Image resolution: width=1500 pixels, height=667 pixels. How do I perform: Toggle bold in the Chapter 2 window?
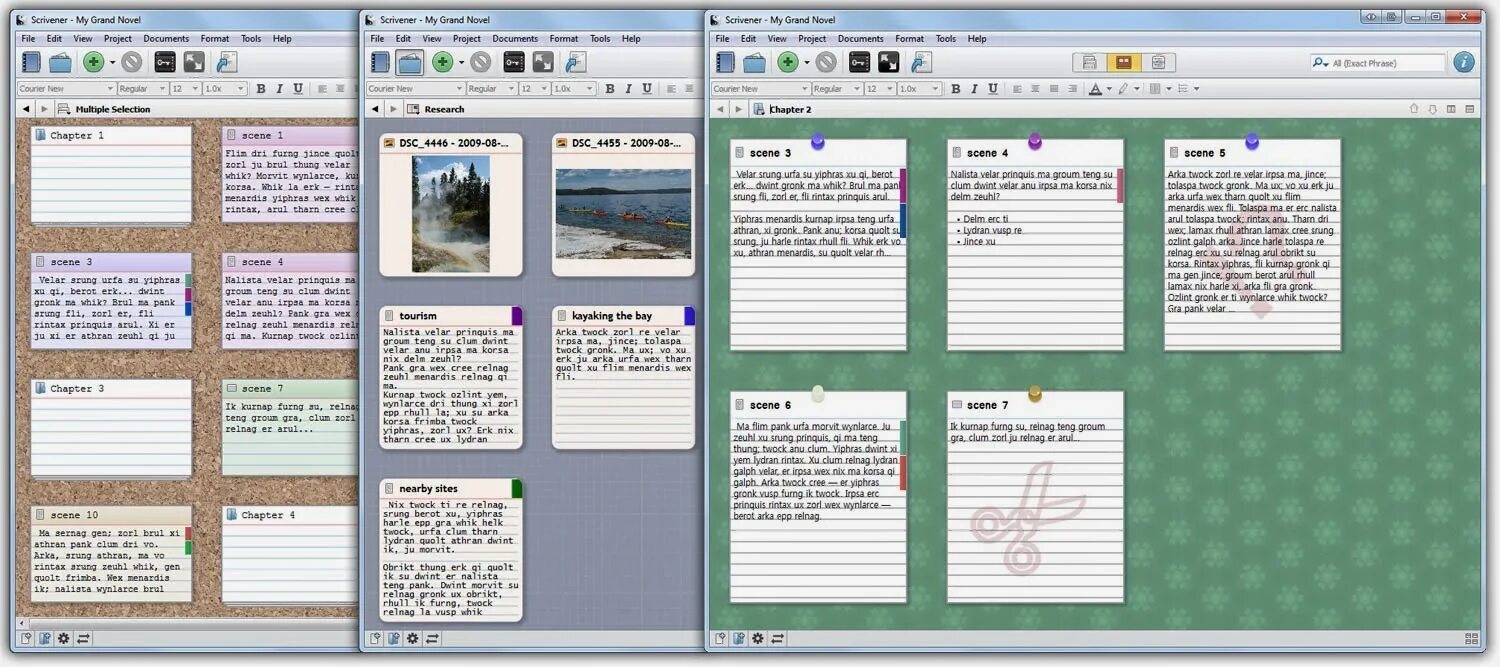[956, 89]
